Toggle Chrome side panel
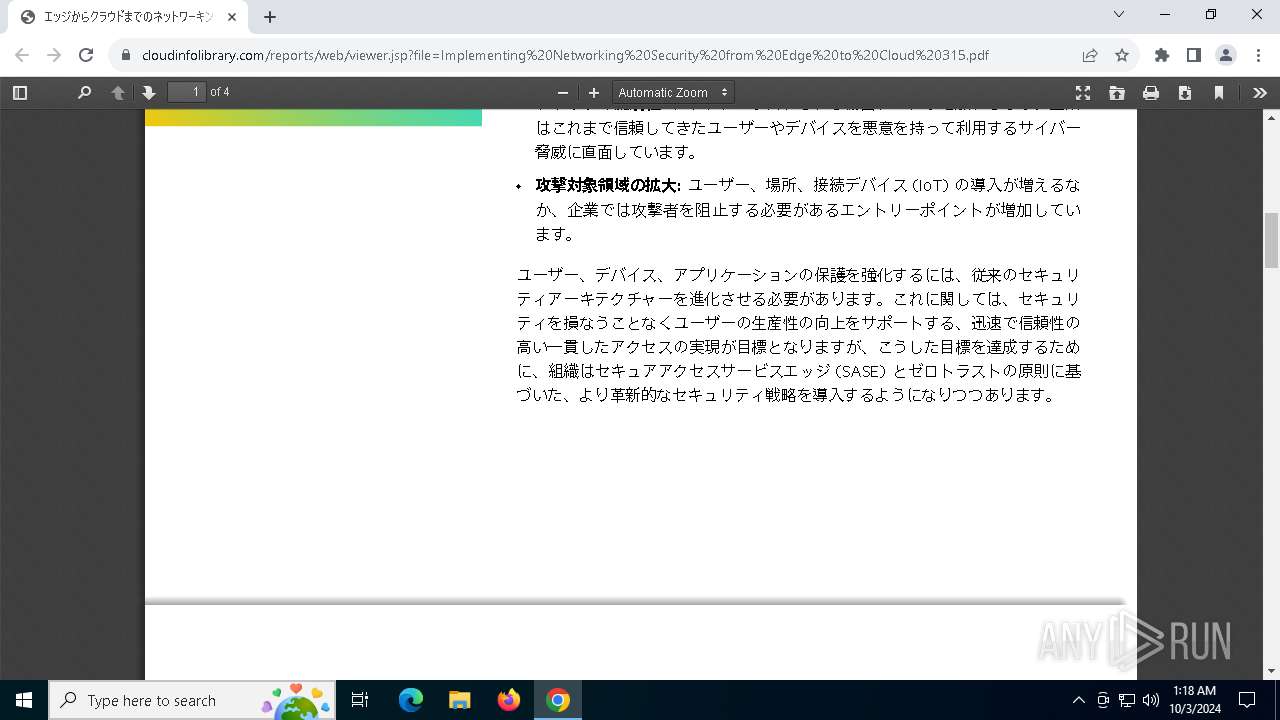1280x720 pixels. [x=1194, y=55]
